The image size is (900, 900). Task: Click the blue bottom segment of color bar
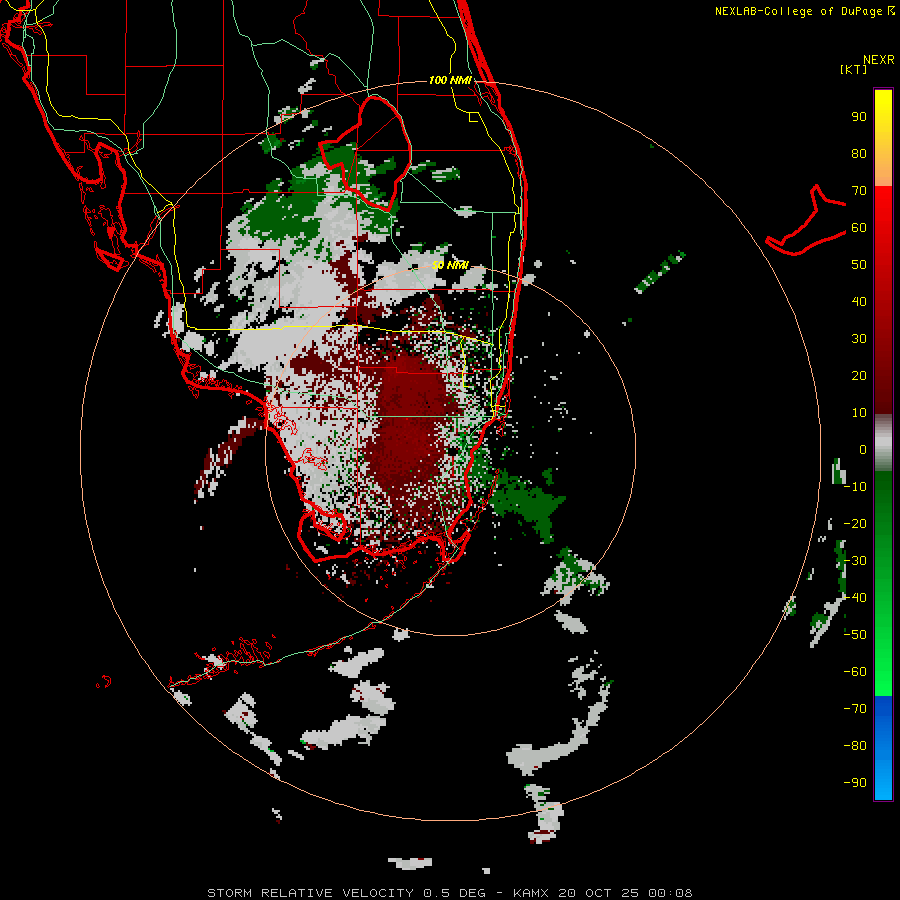883,748
